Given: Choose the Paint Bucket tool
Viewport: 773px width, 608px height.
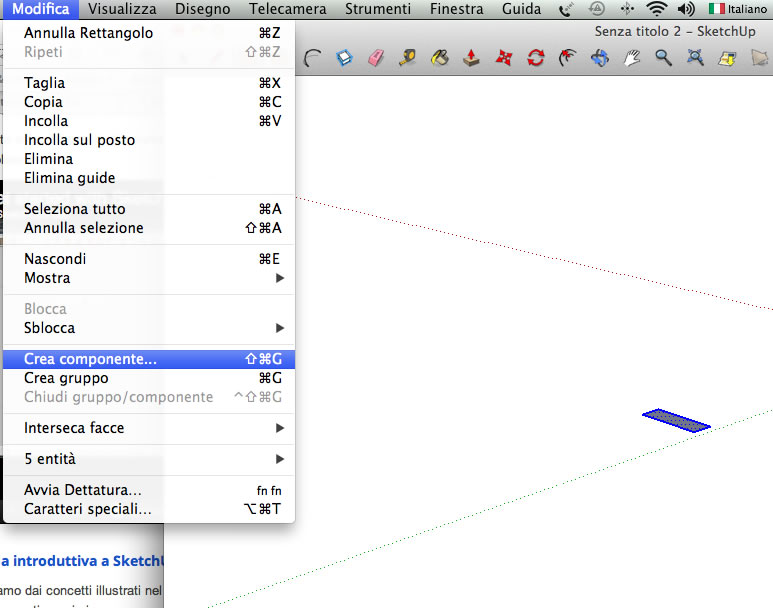Looking at the screenshot, I should click(x=439, y=58).
